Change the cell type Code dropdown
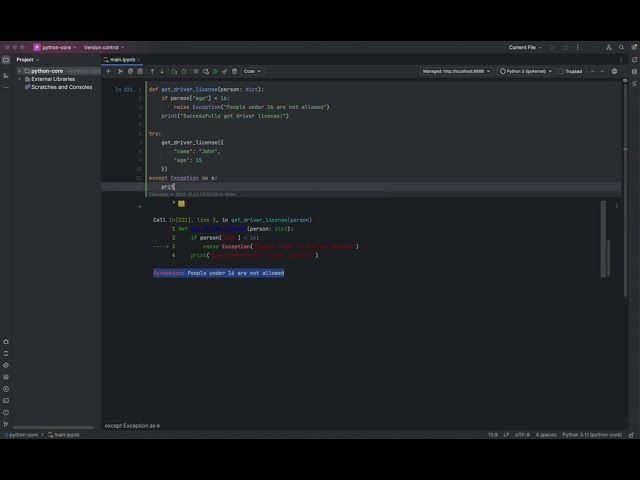This screenshot has width=640, height=480. pyautogui.click(x=252, y=71)
